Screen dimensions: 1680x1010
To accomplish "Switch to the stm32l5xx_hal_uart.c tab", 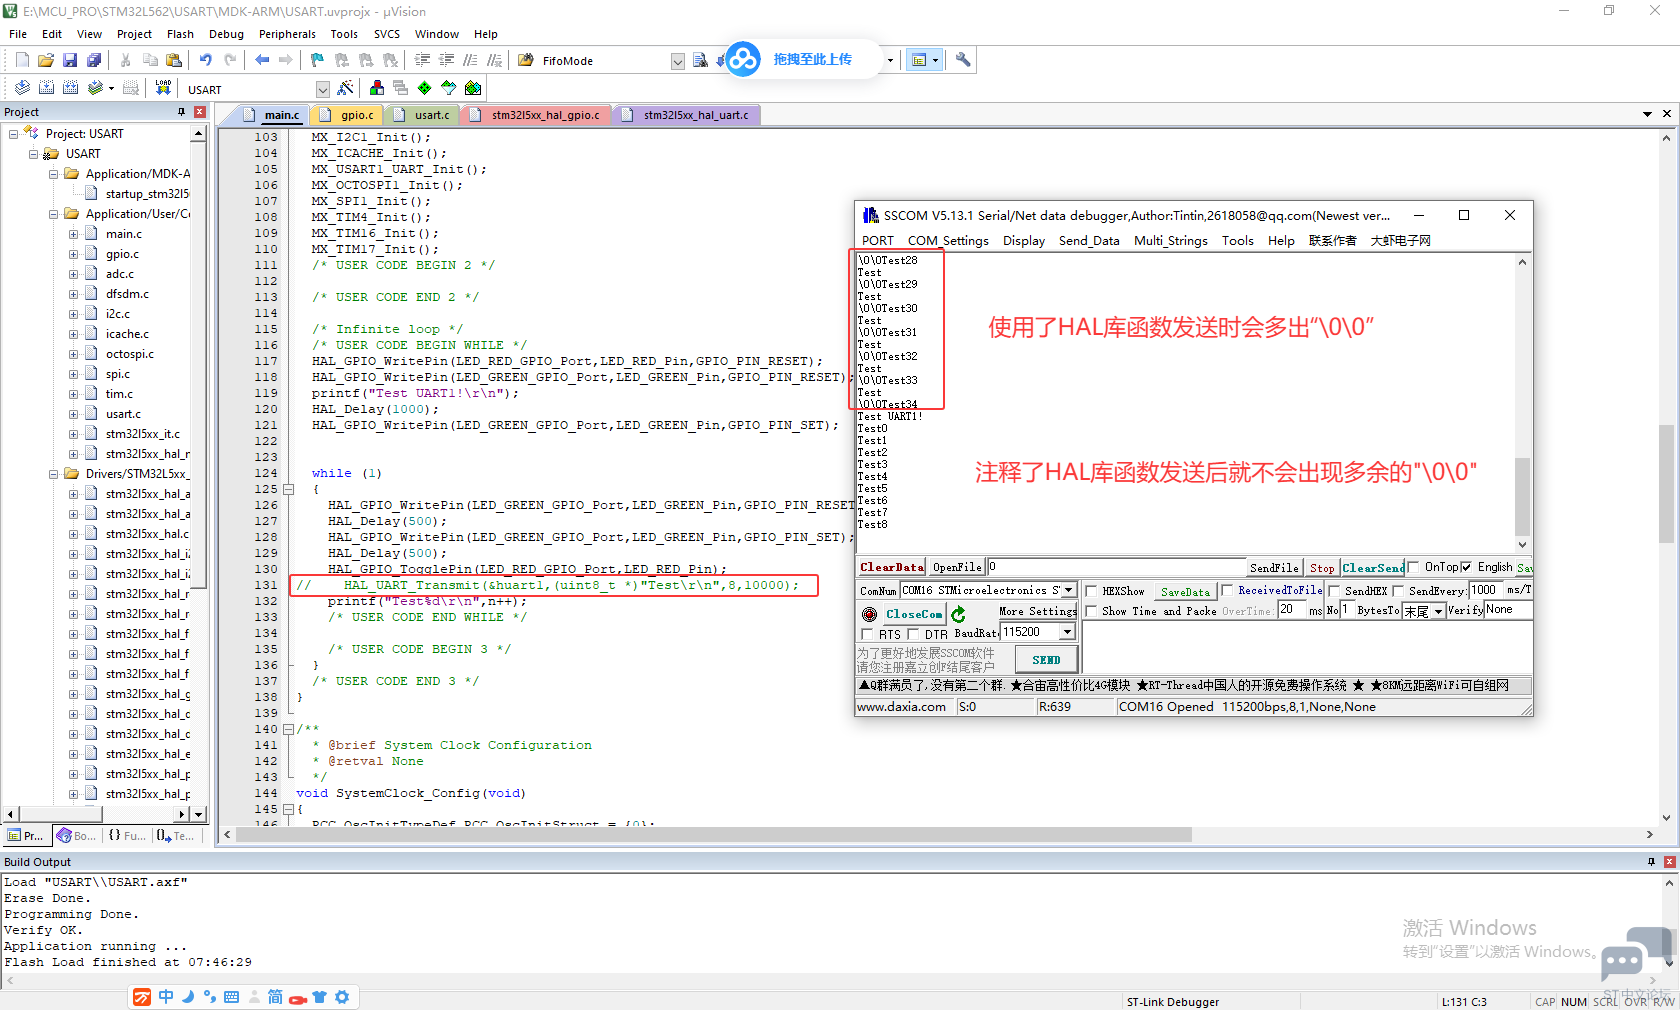I will [687, 115].
